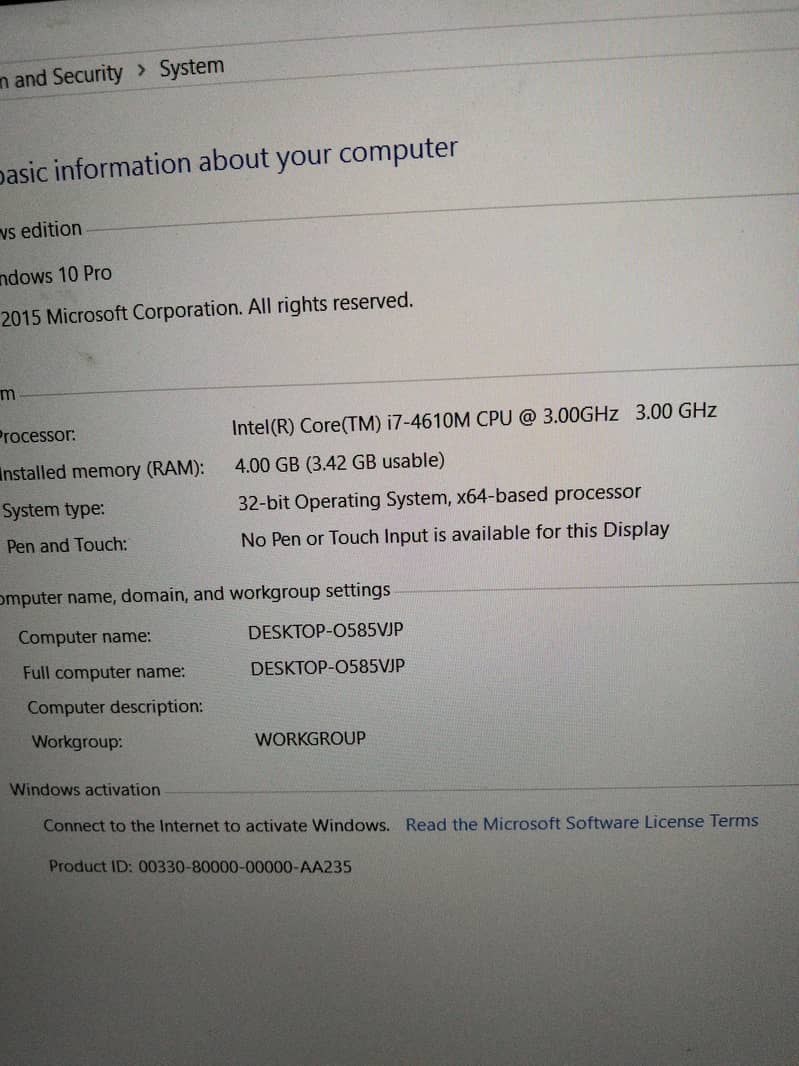The height and width of the screenshot is (1066, 799).
Task: Click the Full computer name: label
Action: (103, 672)
